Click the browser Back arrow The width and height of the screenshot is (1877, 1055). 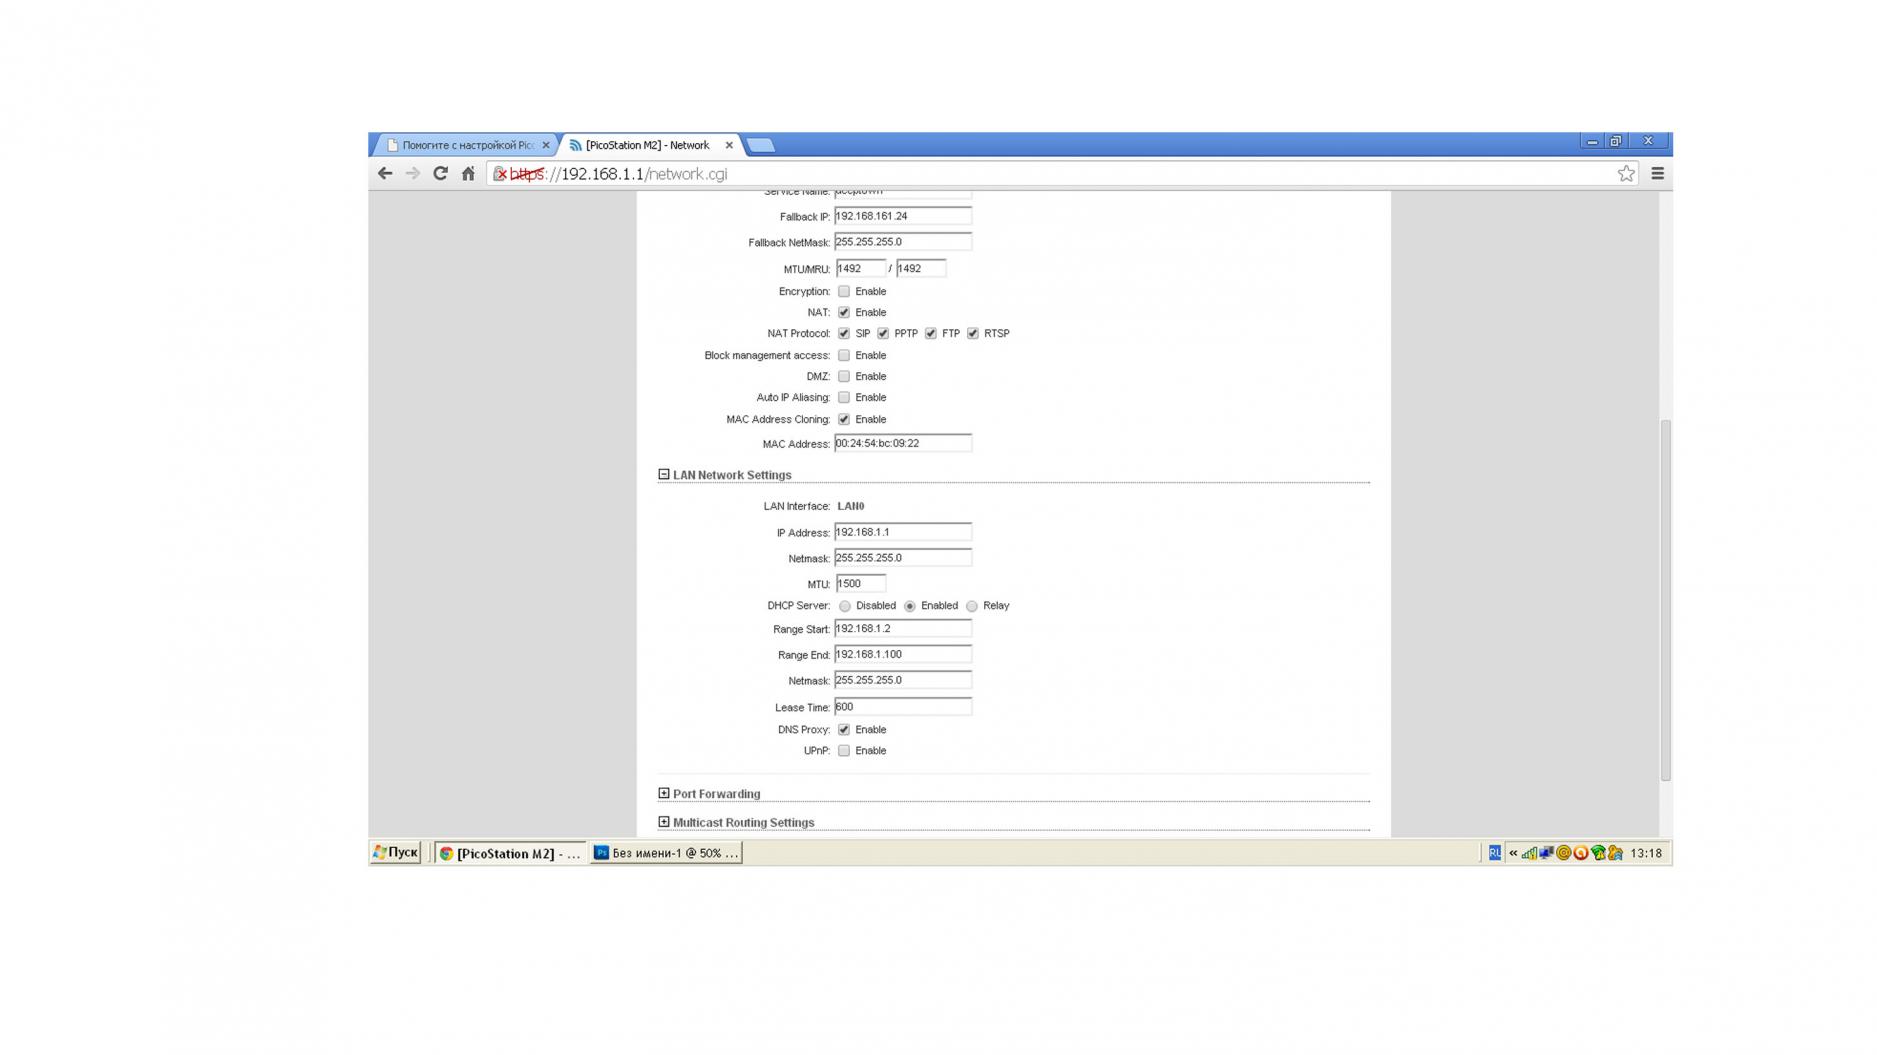(385, 174)
